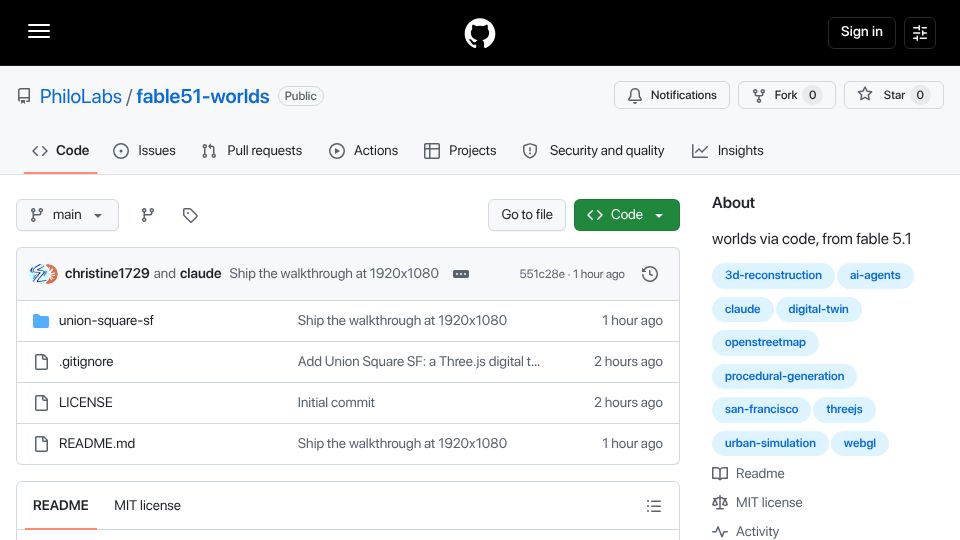This screenshot has width=960, height=540.
Task: Open appearance settings sliders icon
Action: tap(920, 32)
